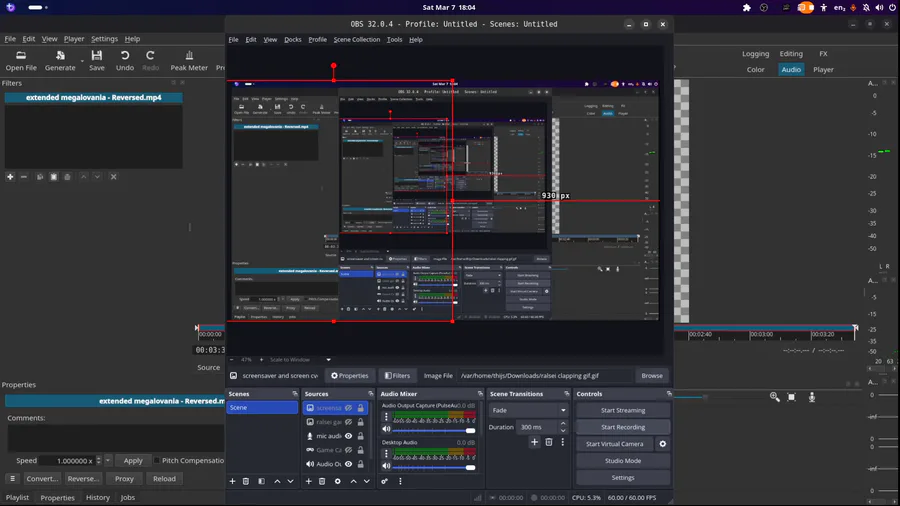900x506 pixels.
Task: Enable Pitch Compensation checkbox in Shotcut
Action: [156, 460]
